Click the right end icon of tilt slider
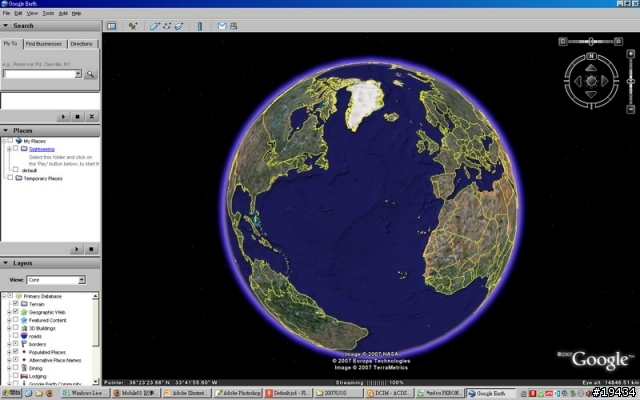640x400 pixels. (618, 41)
